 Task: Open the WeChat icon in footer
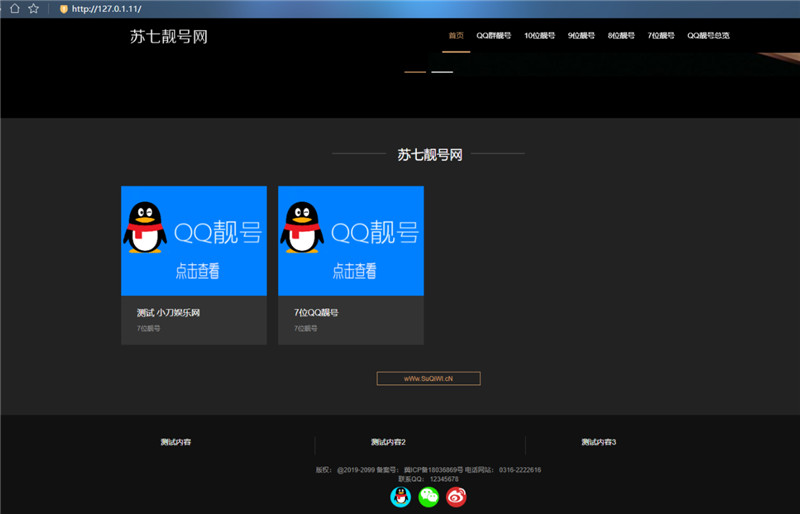pos(429,497)
